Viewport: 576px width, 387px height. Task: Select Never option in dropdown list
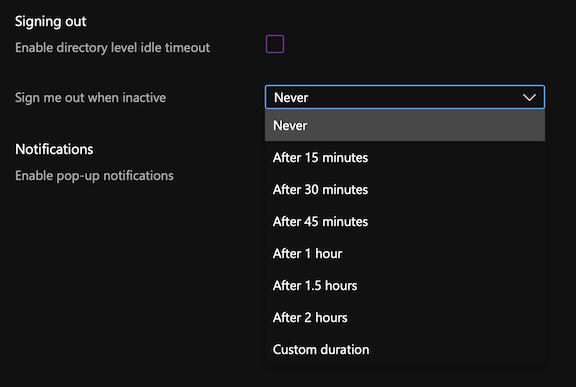[405, 125]
